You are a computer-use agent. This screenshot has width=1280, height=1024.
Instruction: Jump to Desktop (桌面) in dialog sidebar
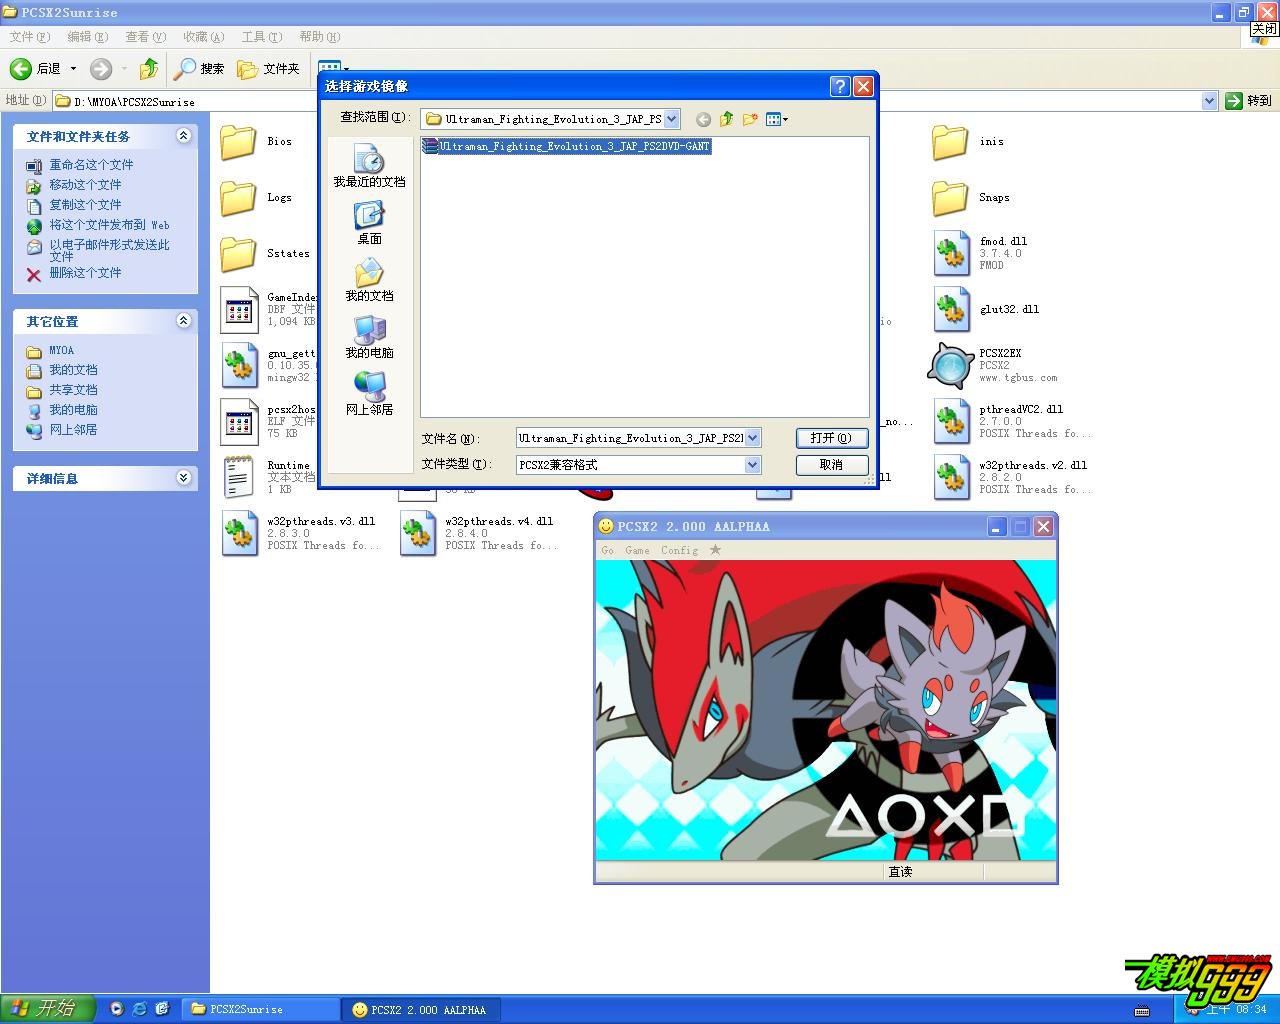coord(369,223)
